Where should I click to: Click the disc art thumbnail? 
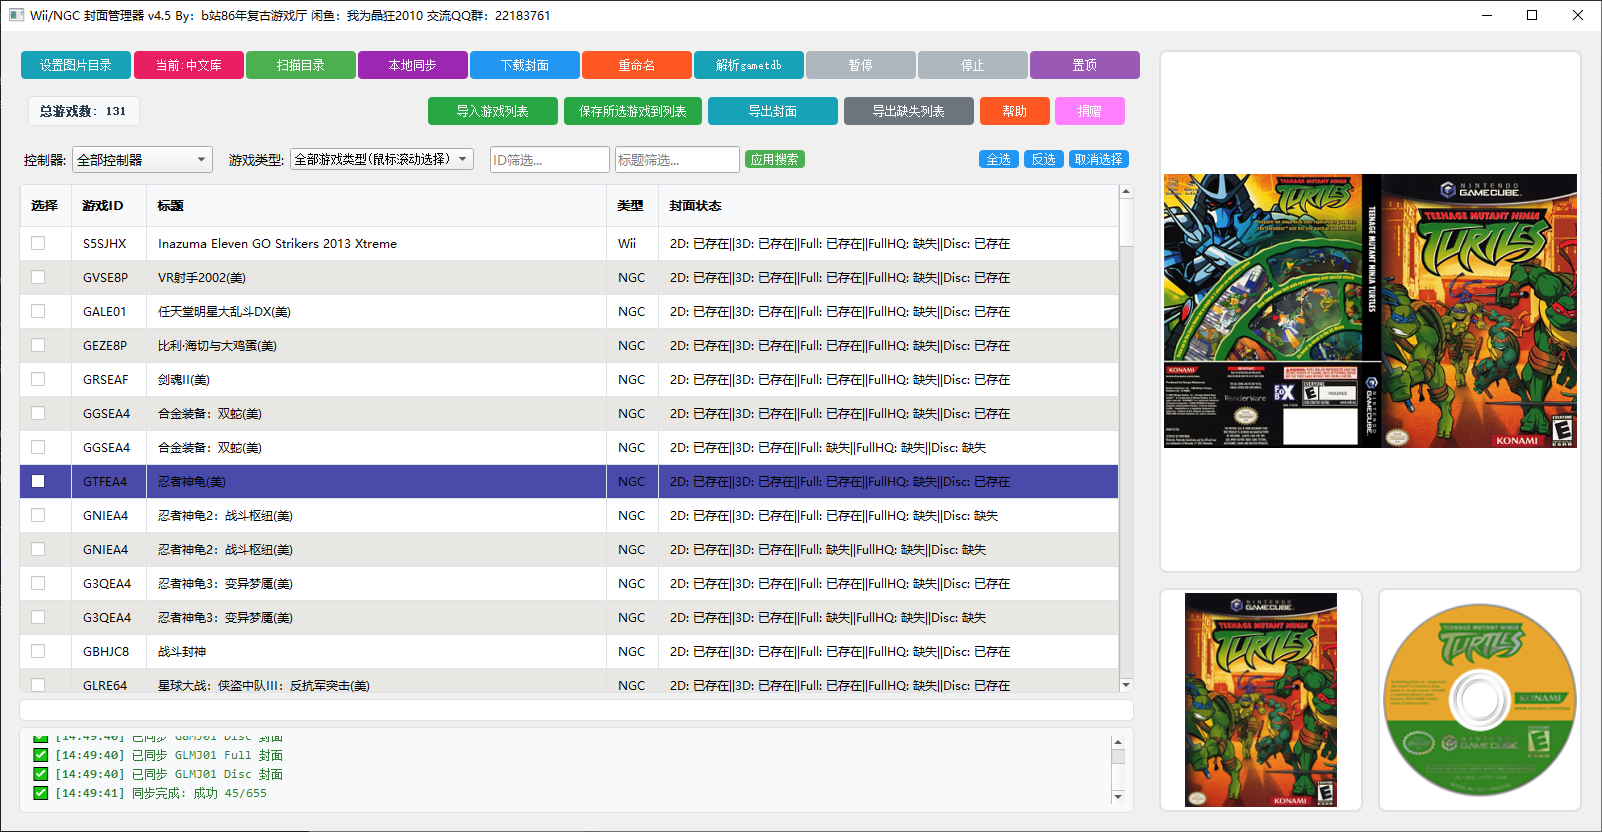pos(1480,700)
